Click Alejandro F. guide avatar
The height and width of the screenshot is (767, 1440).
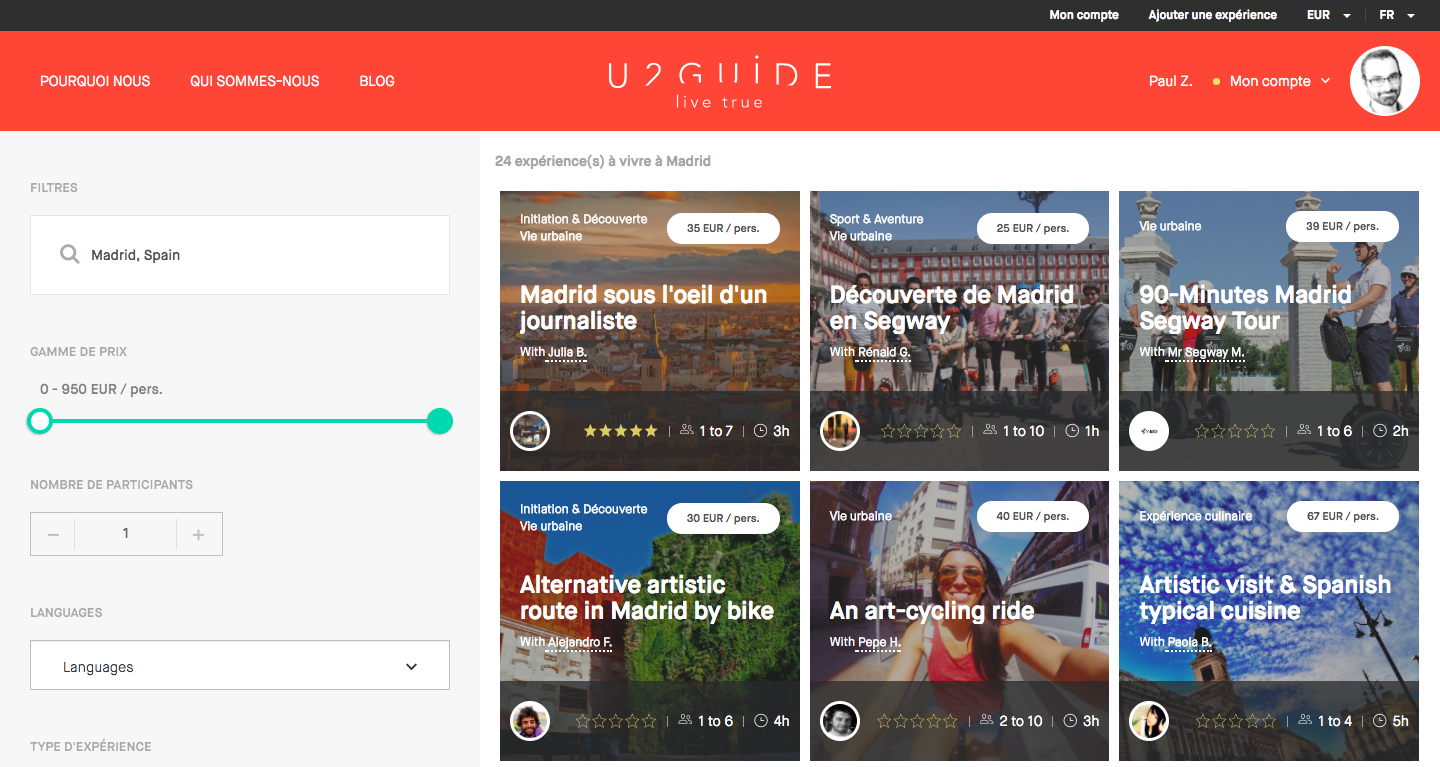click(x=530, y=721)
